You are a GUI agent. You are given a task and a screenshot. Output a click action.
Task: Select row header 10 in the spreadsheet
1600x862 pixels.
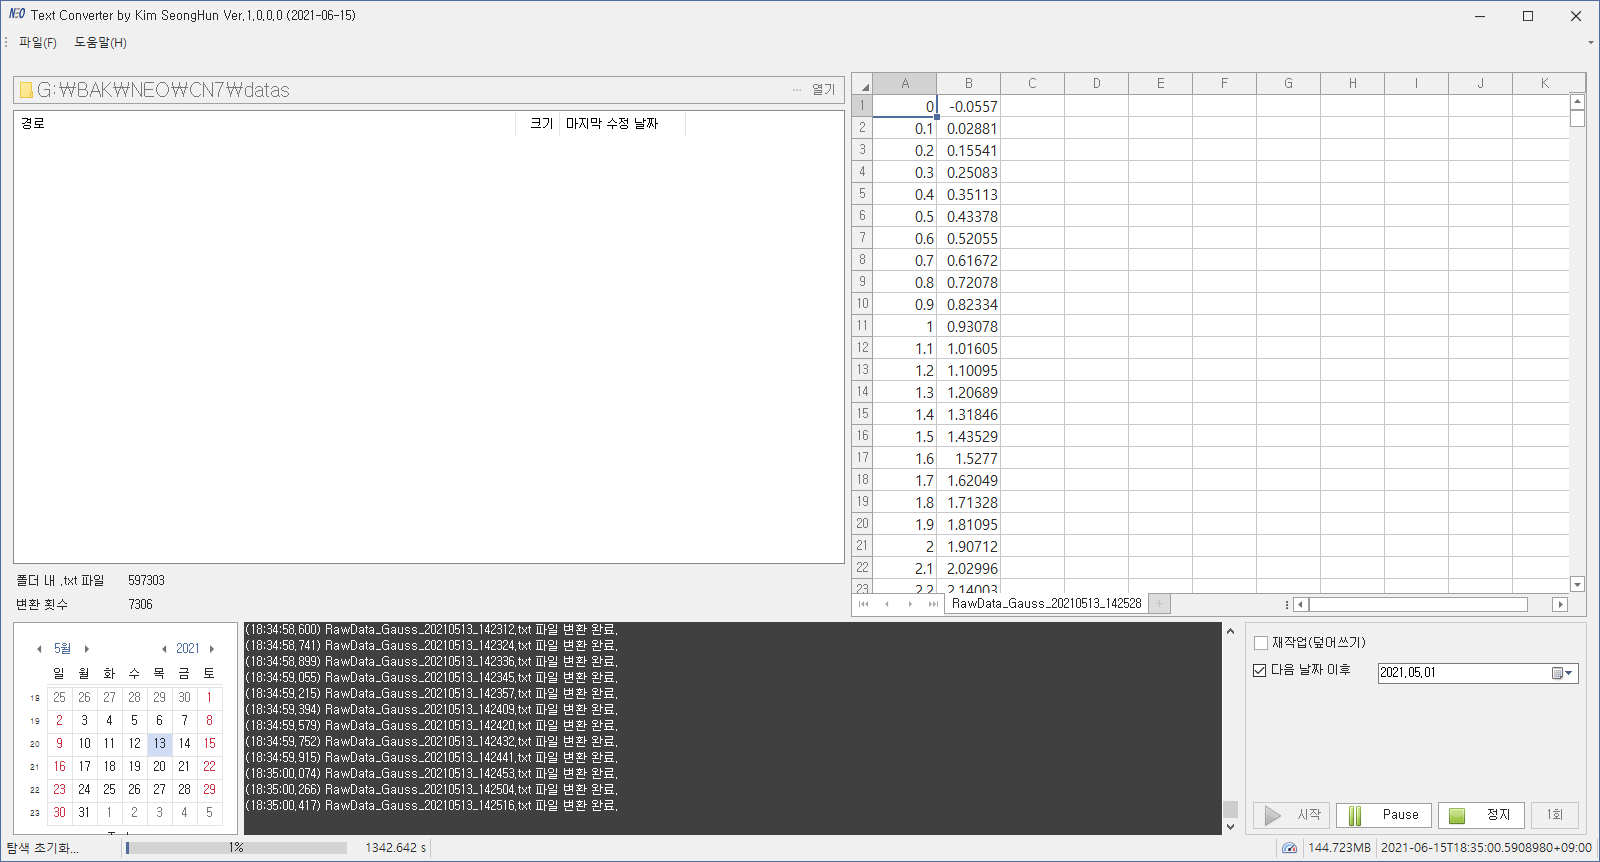coord(862,304)
